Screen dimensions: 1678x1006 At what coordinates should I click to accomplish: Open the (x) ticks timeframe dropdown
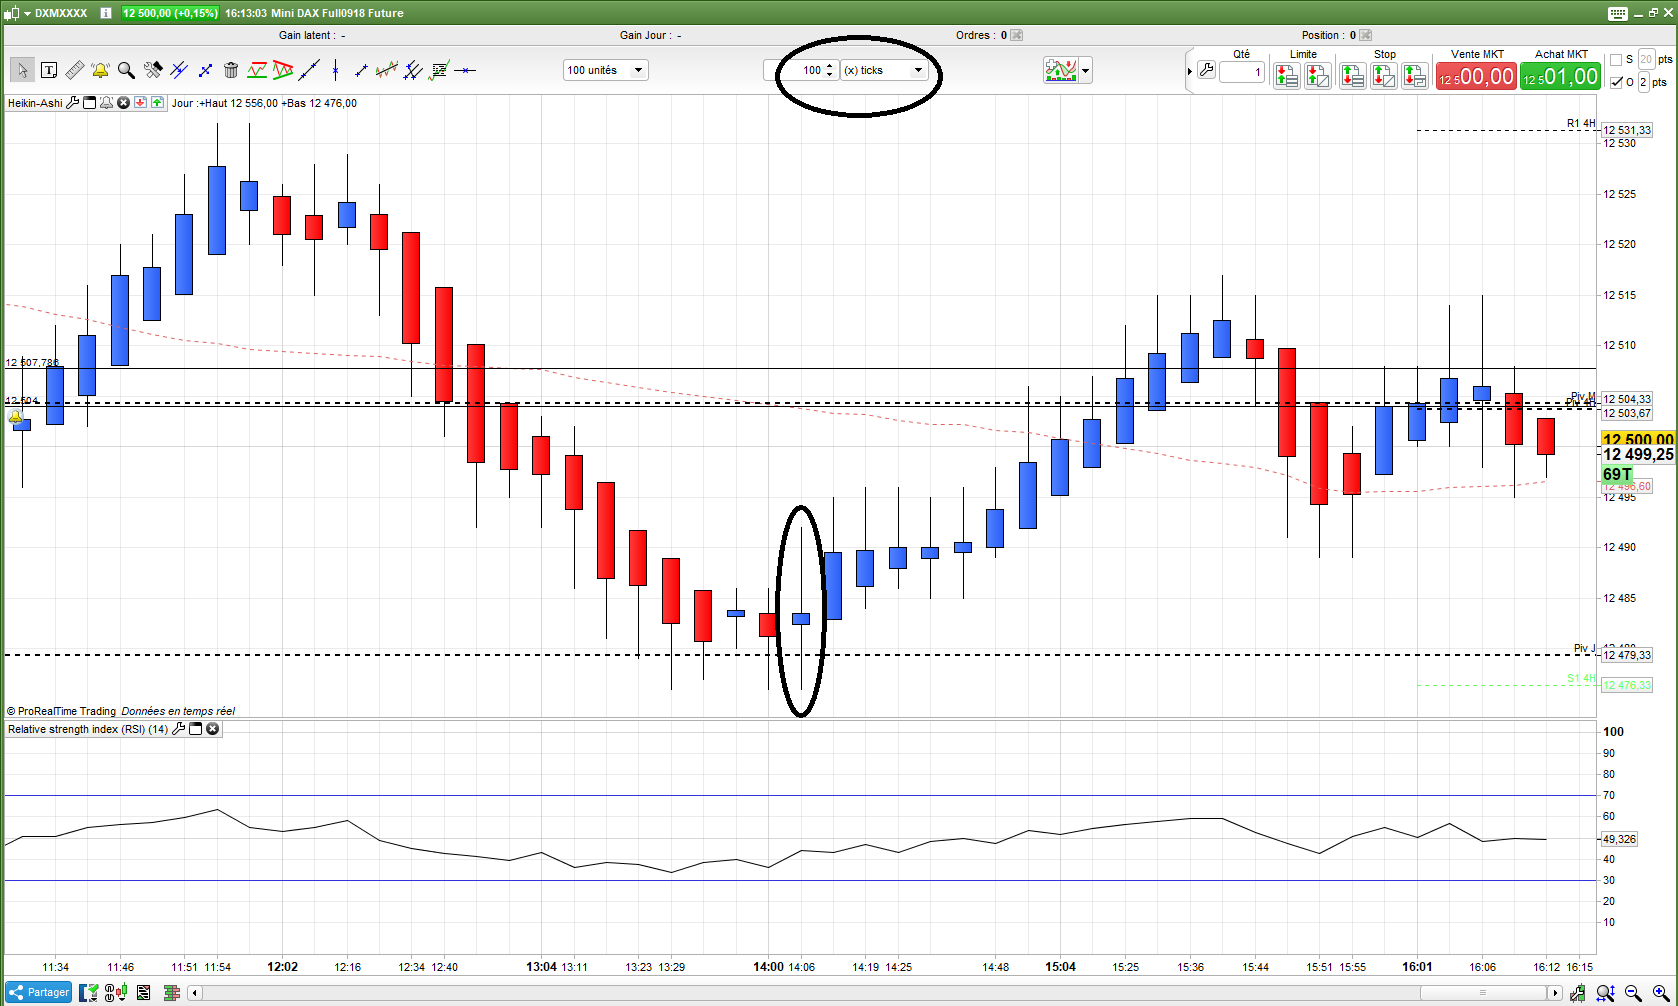point(883,70)
